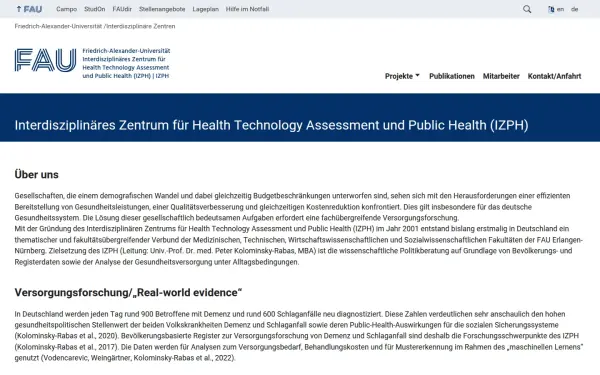This screenshot has width=600, height=375.
Task: Open the Mitarbeiter menu item
Action: [x=501, y=76]
